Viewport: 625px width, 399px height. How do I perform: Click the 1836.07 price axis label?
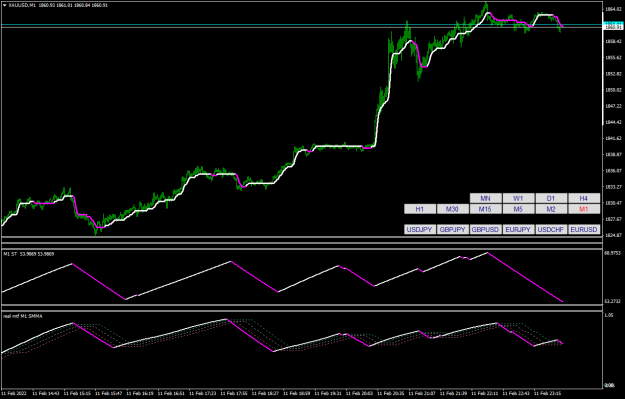[613, 171]
